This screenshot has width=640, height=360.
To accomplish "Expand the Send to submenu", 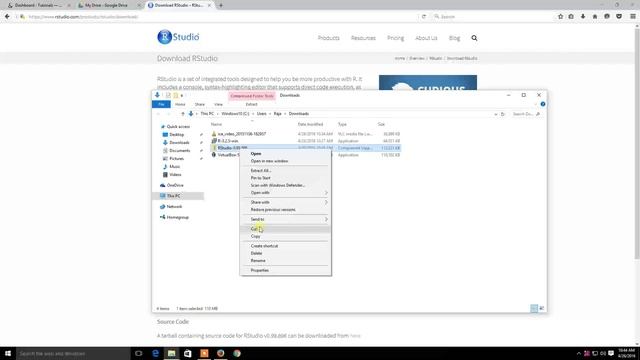I will [x=285, y=220].
